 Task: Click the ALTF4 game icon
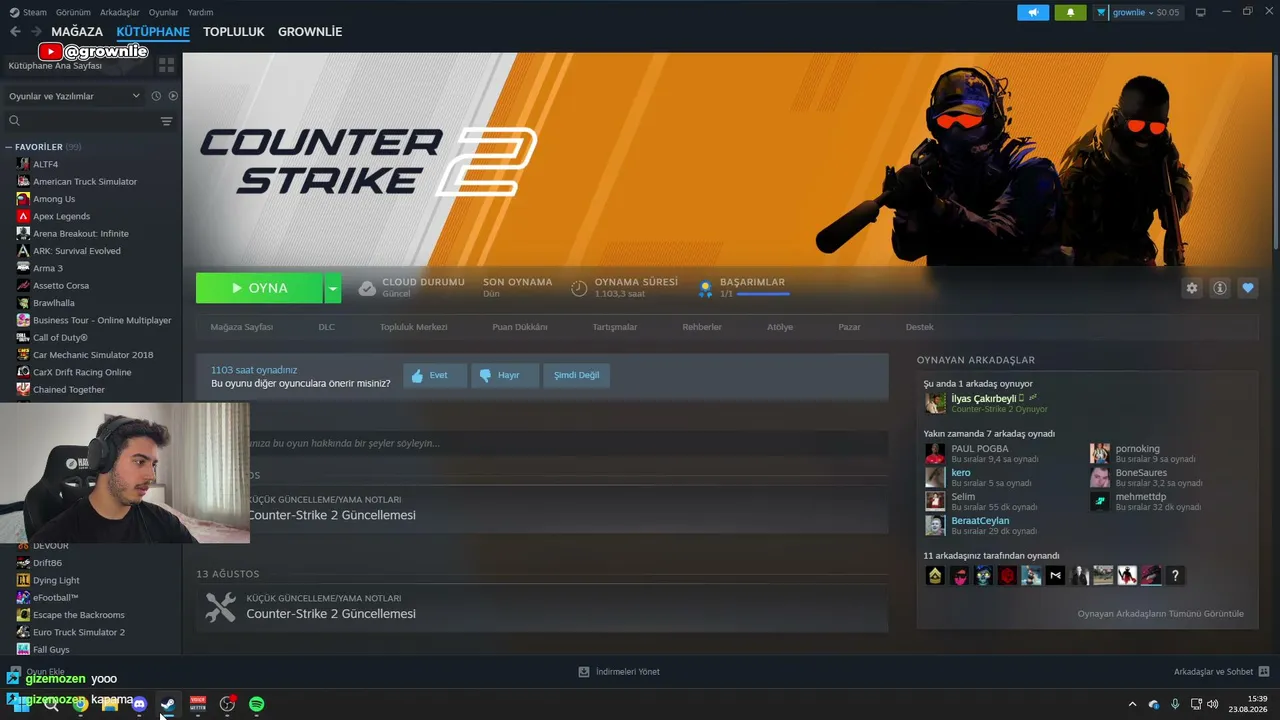[x=23, y=164]
